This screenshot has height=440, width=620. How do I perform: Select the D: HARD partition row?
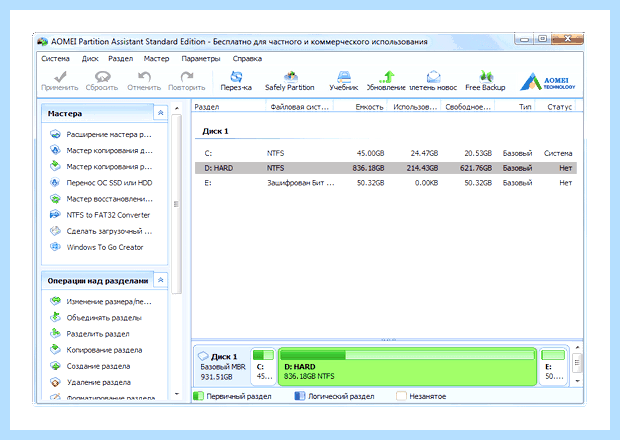pyautogui.click(x=386, y=168)
